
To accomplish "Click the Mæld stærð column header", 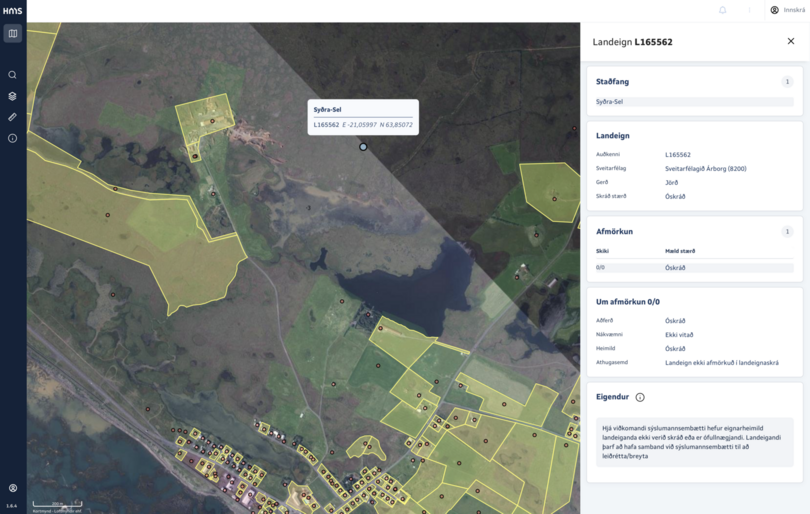I will pyautogui.click(x=680, y=251).
